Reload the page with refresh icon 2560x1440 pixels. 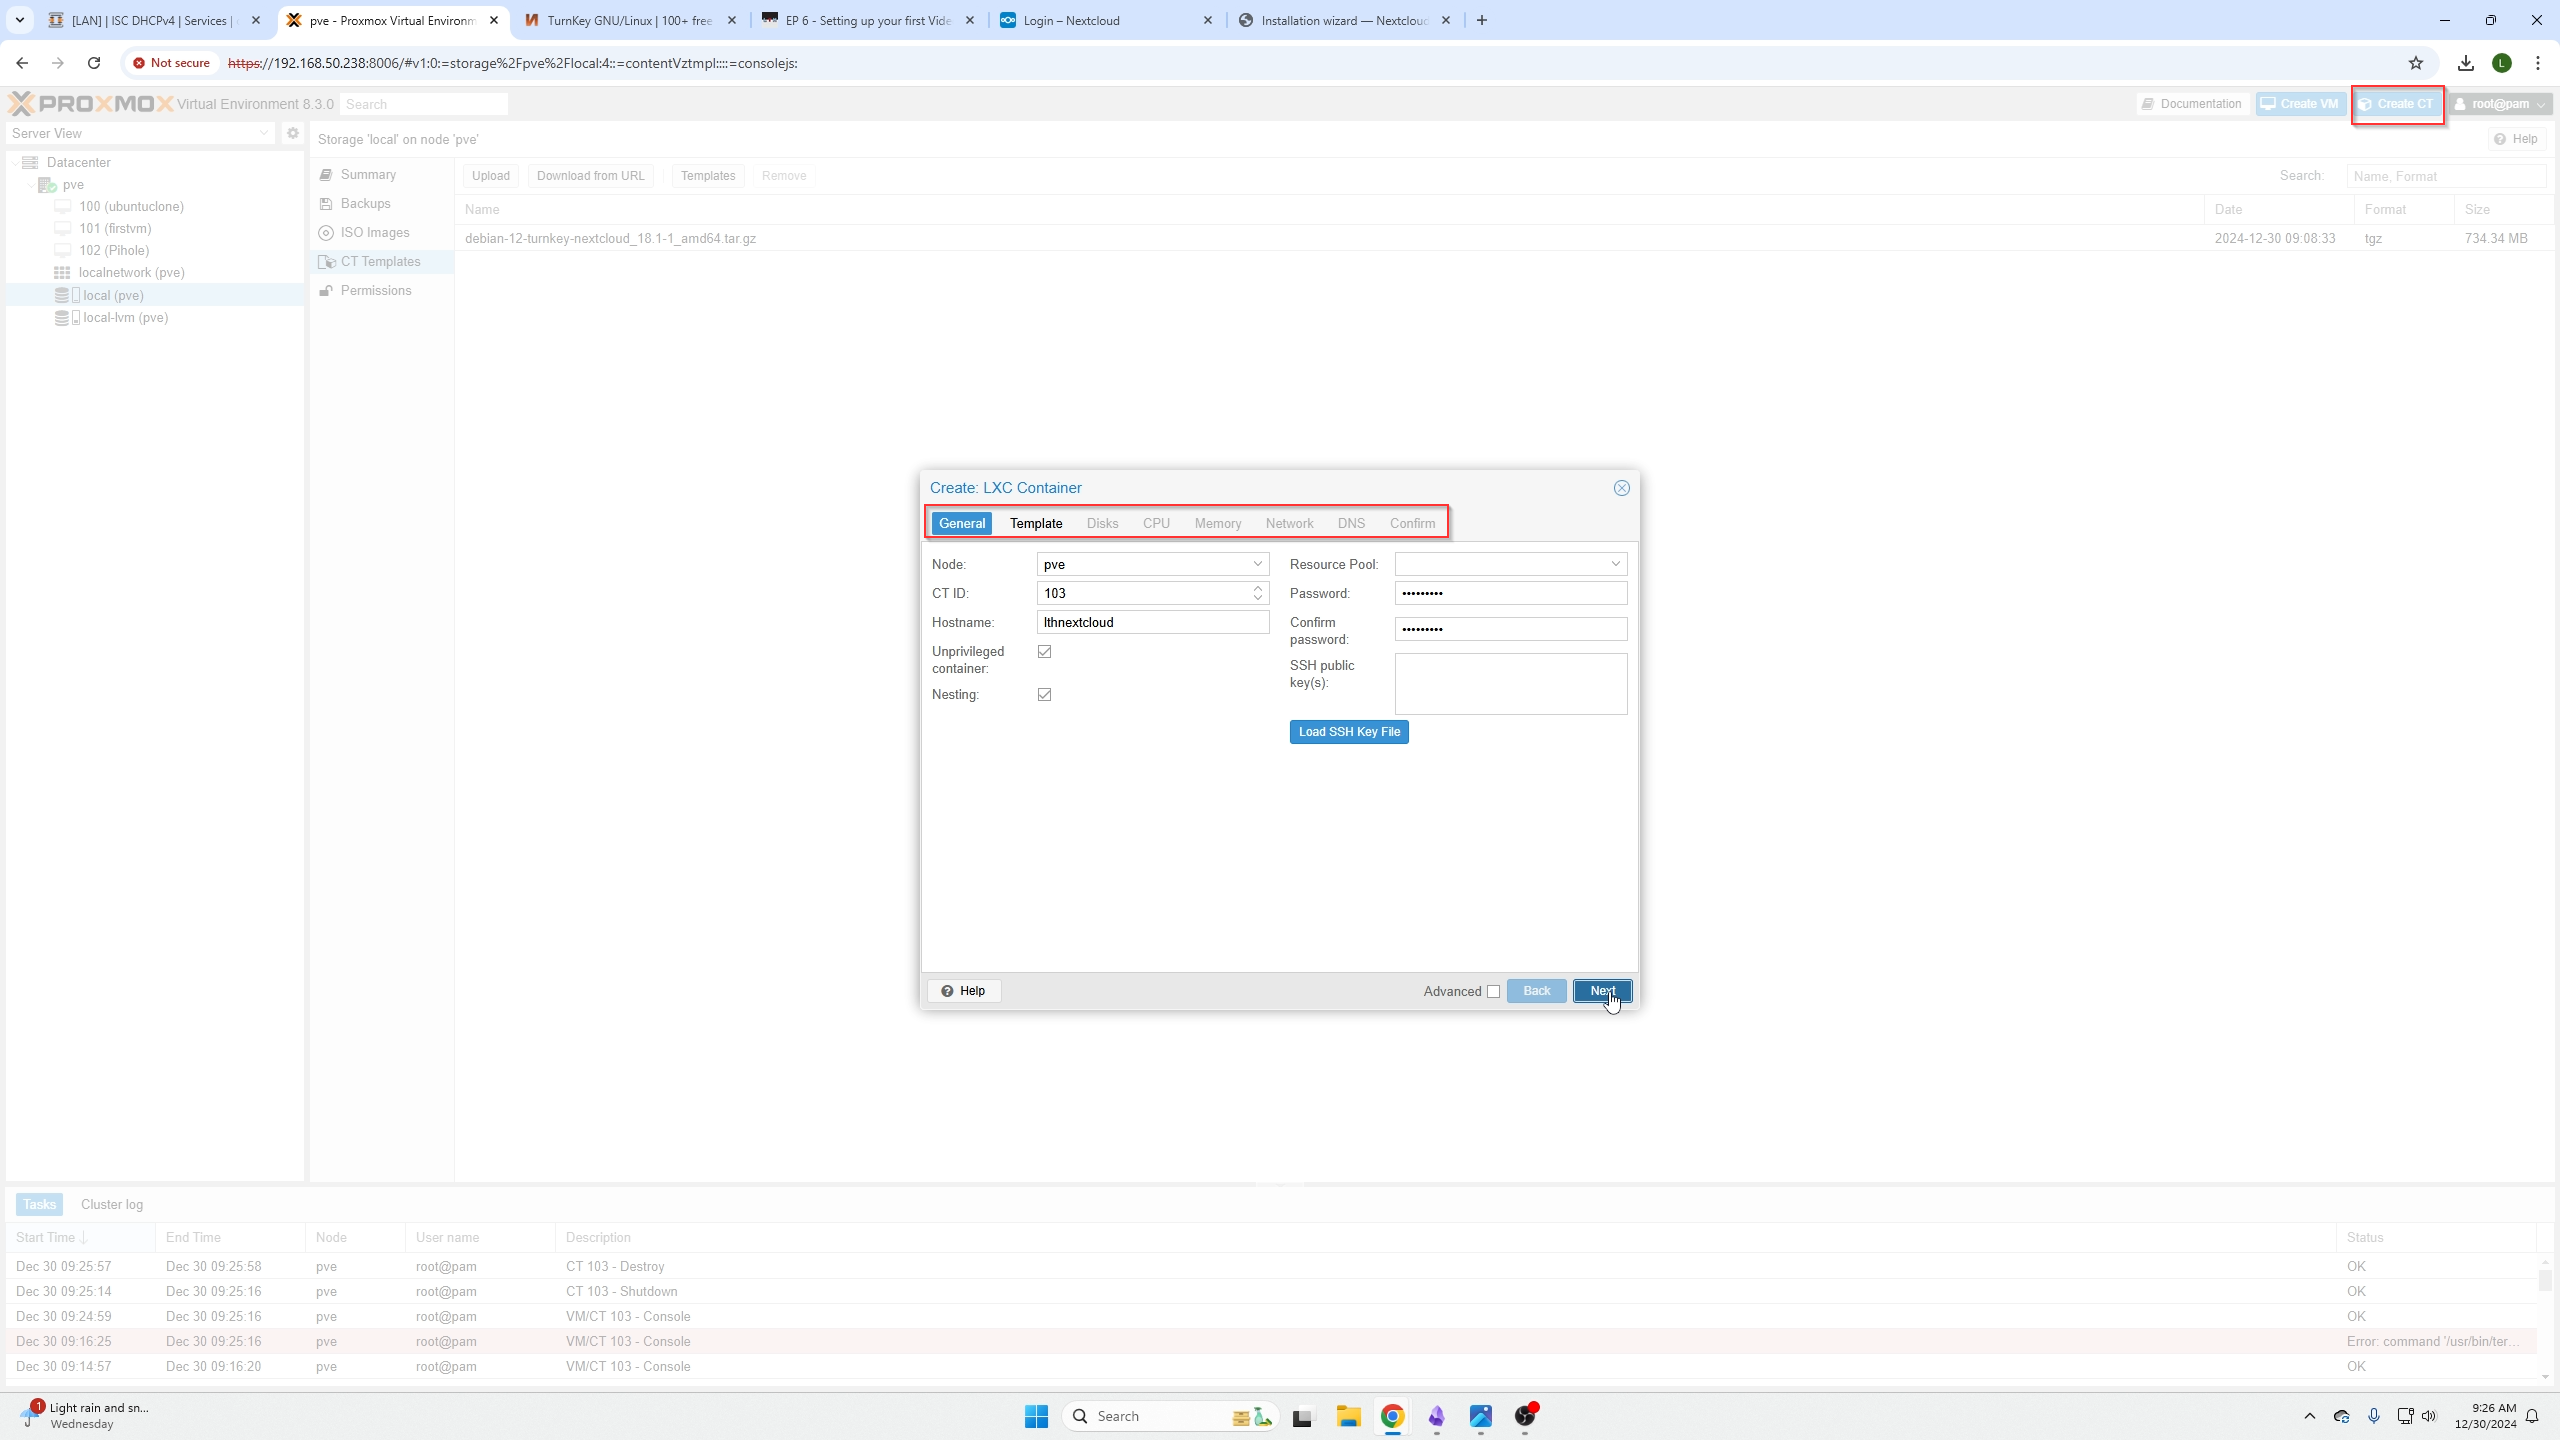[94, 63]
